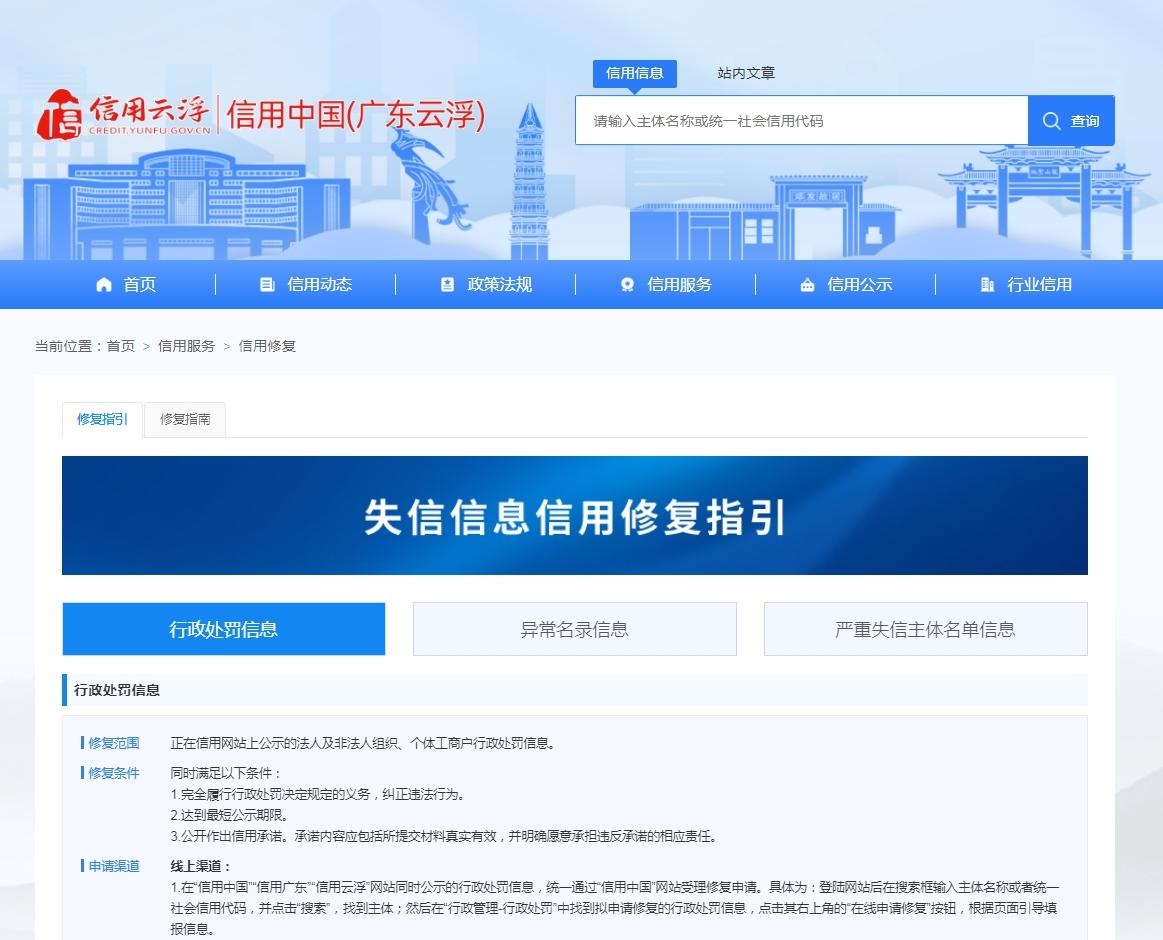Switch to the 站内文章 search tab

tap(744, 73)
